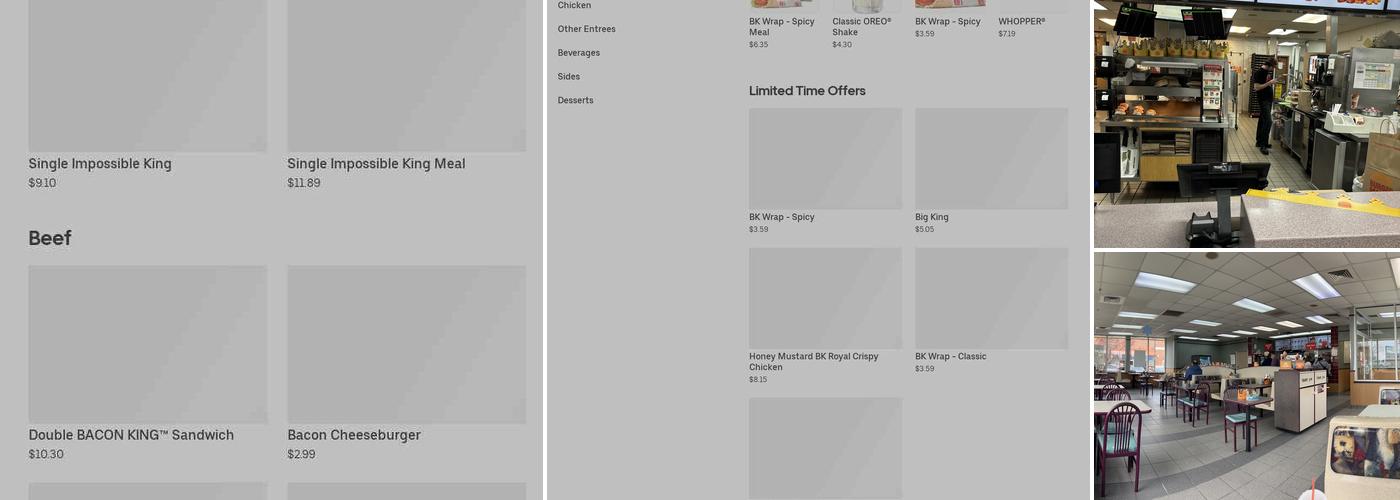Click the Beef section heading

50,238
